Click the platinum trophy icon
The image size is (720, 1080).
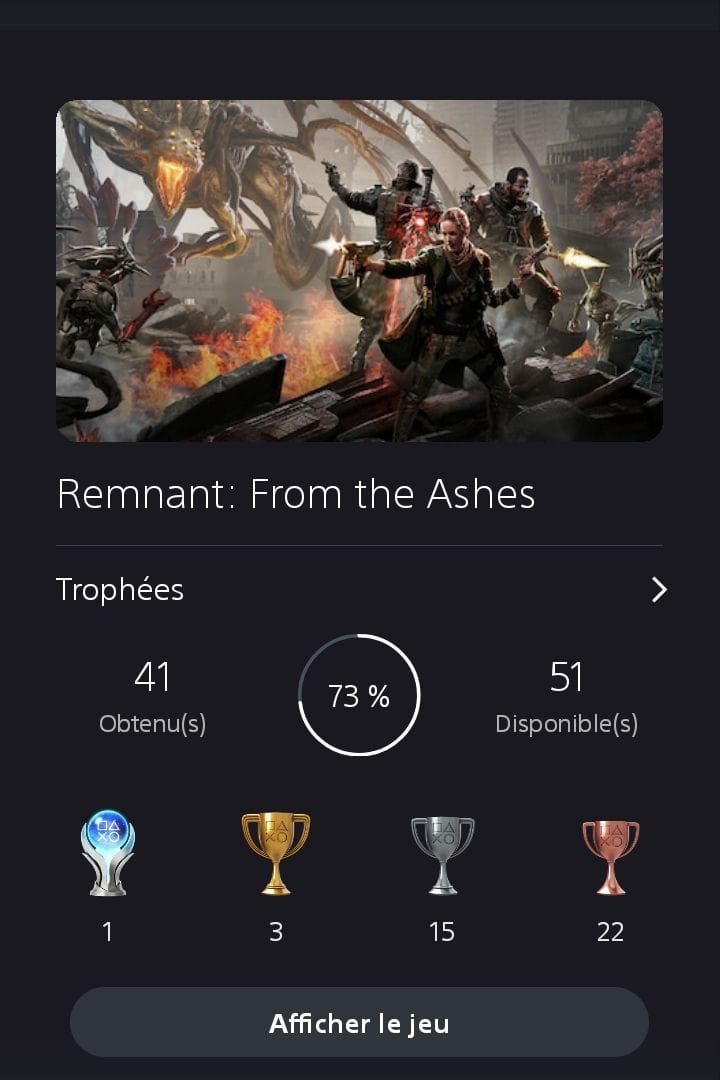coord(107,853)
